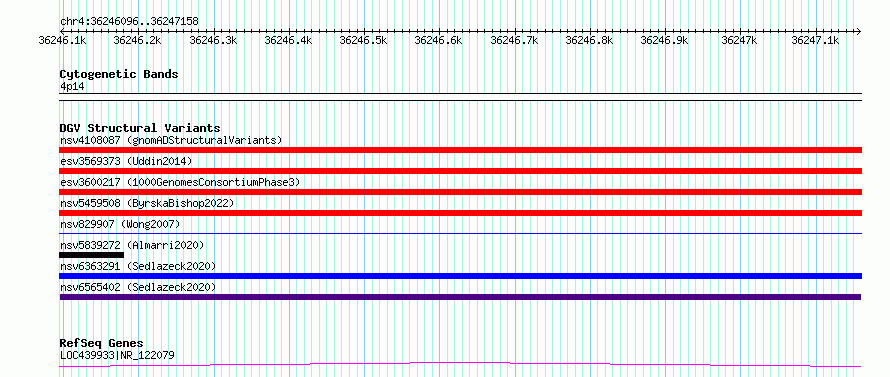
Task: Open variant esv3569373 Uddin2014 label
Action: [126, 161]
